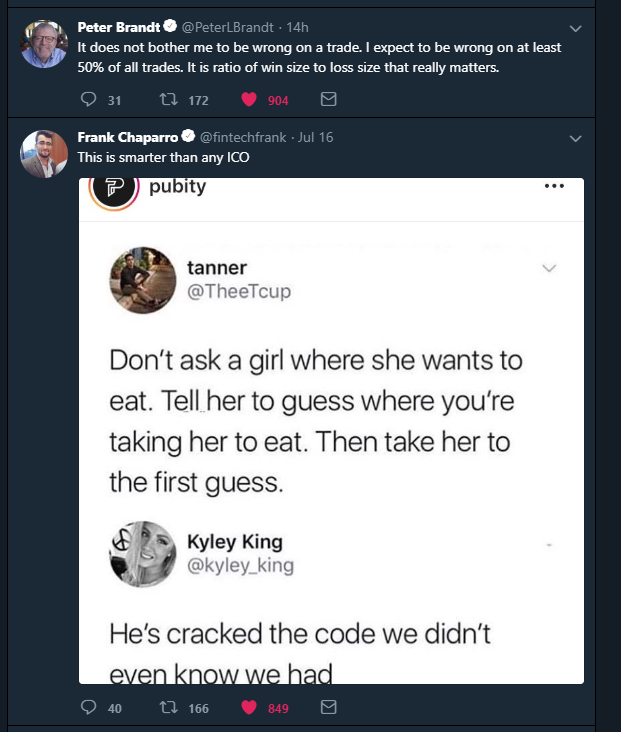Image resolution: width=621 pixels, height=732 pixels.
Task: Enlarge the pubity meme image
Action: (x=331, y=430)
